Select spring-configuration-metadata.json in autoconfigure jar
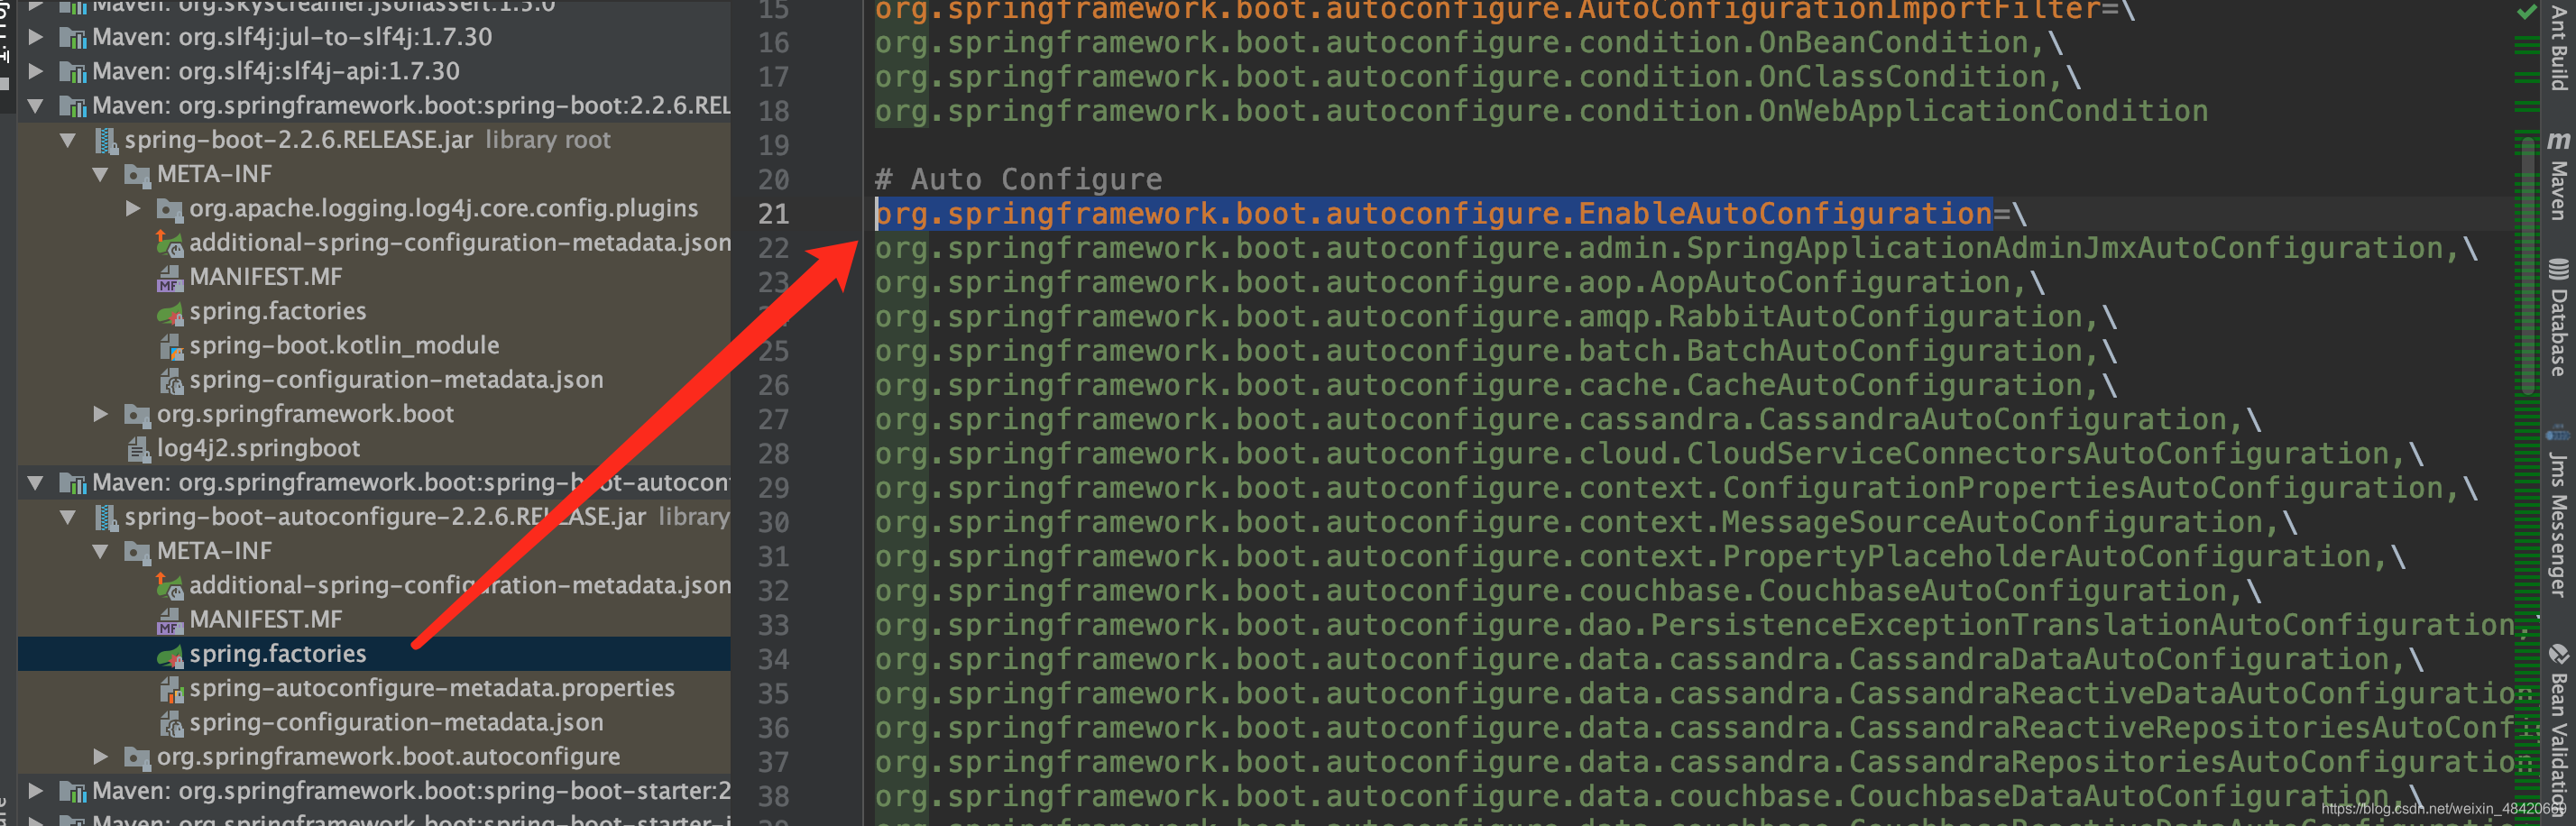 click(396, 723)
